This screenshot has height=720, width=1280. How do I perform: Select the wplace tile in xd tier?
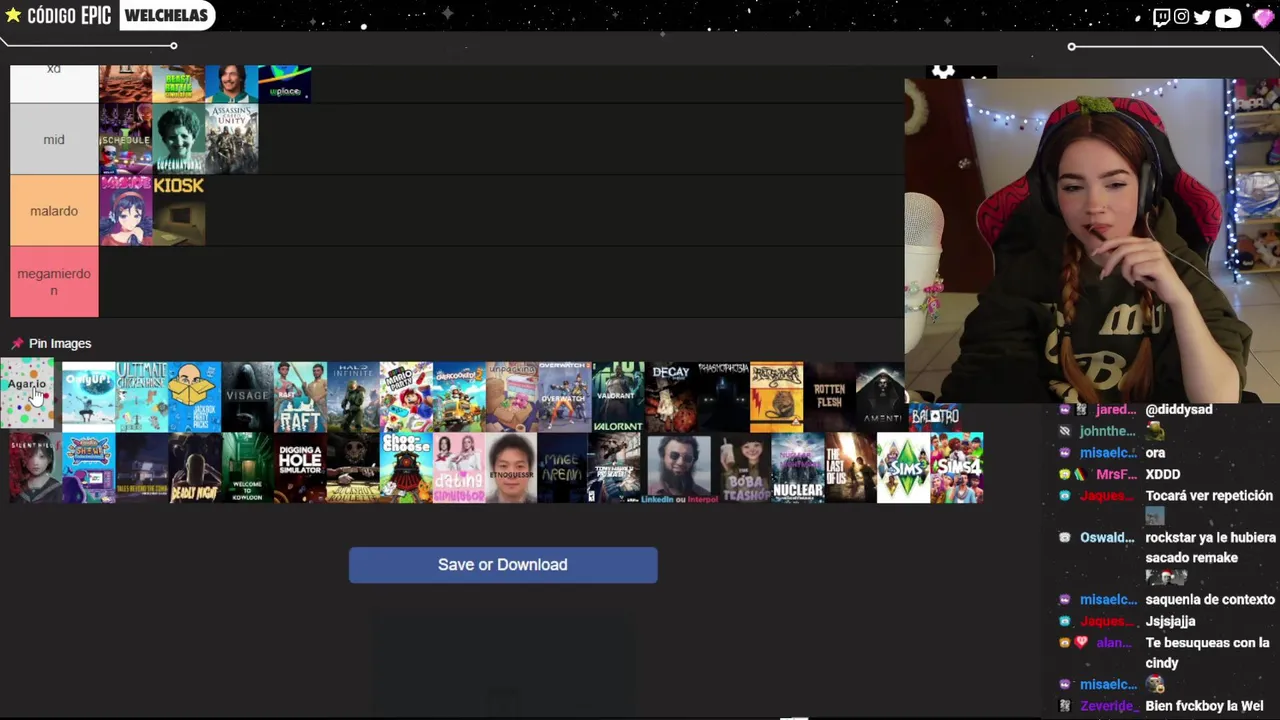(285, 84)
